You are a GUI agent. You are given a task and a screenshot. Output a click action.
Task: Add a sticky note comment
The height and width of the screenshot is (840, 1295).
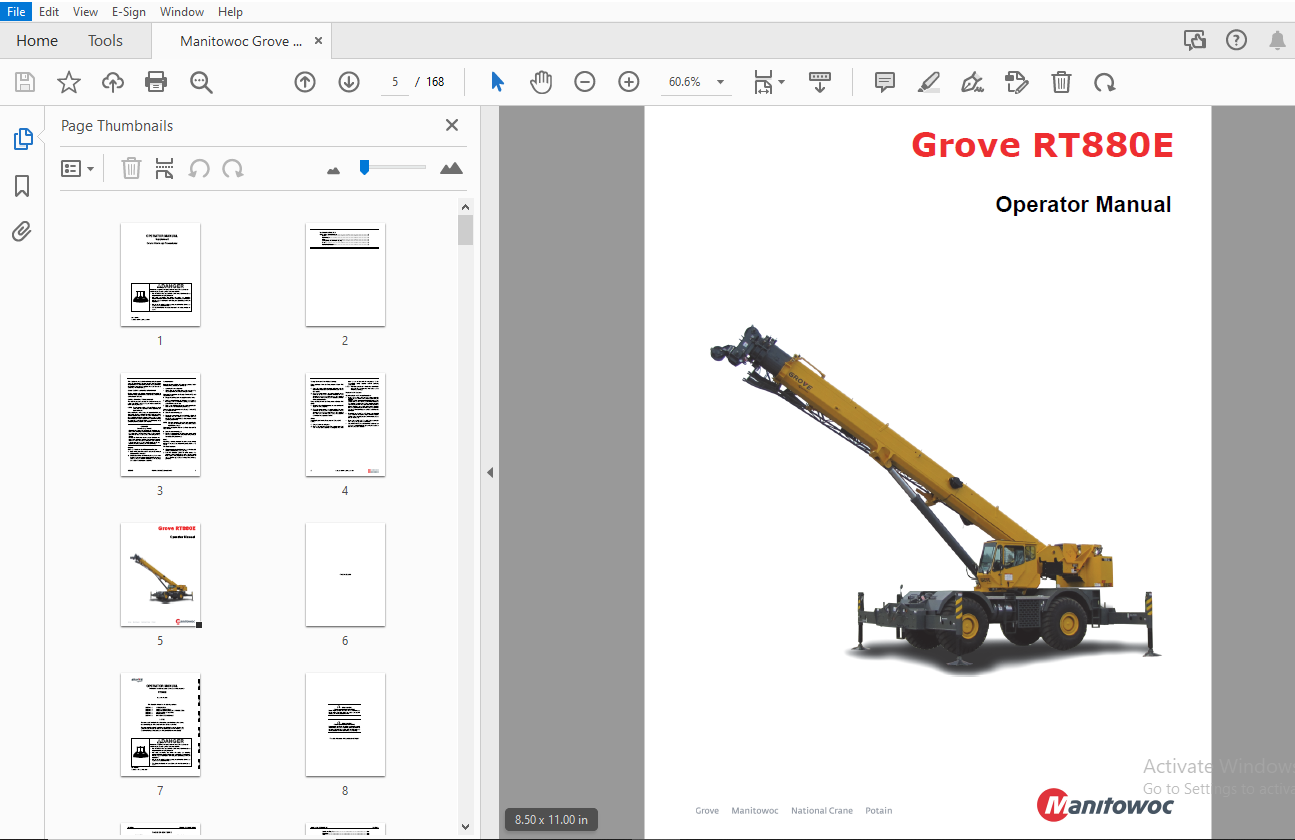885,82
